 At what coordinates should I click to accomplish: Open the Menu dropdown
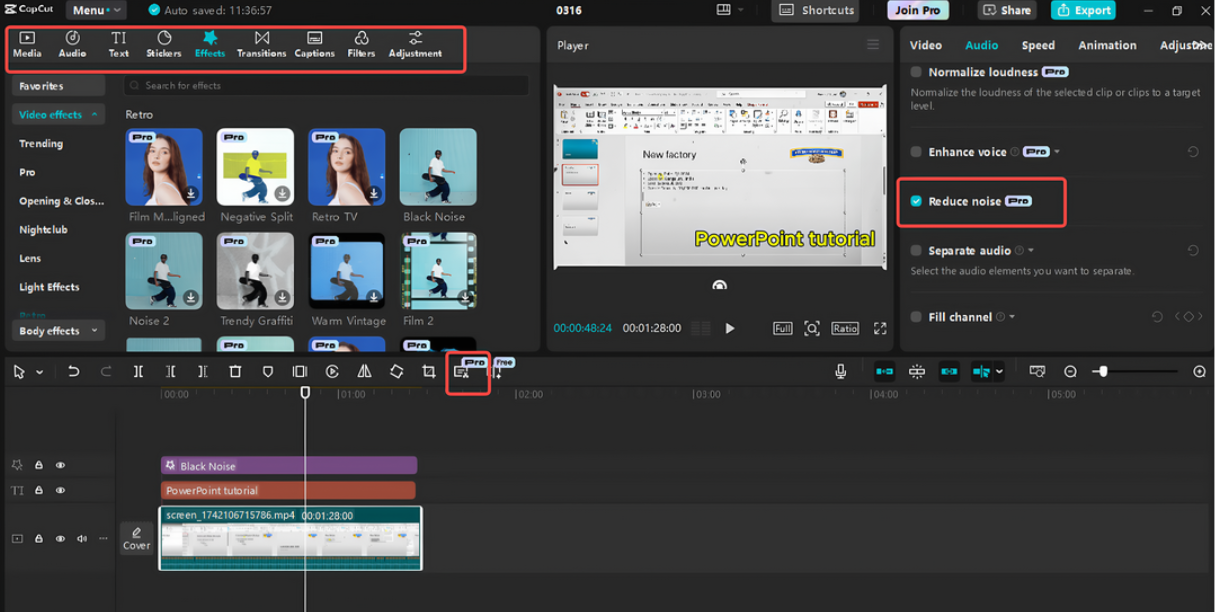coord(96,10)
